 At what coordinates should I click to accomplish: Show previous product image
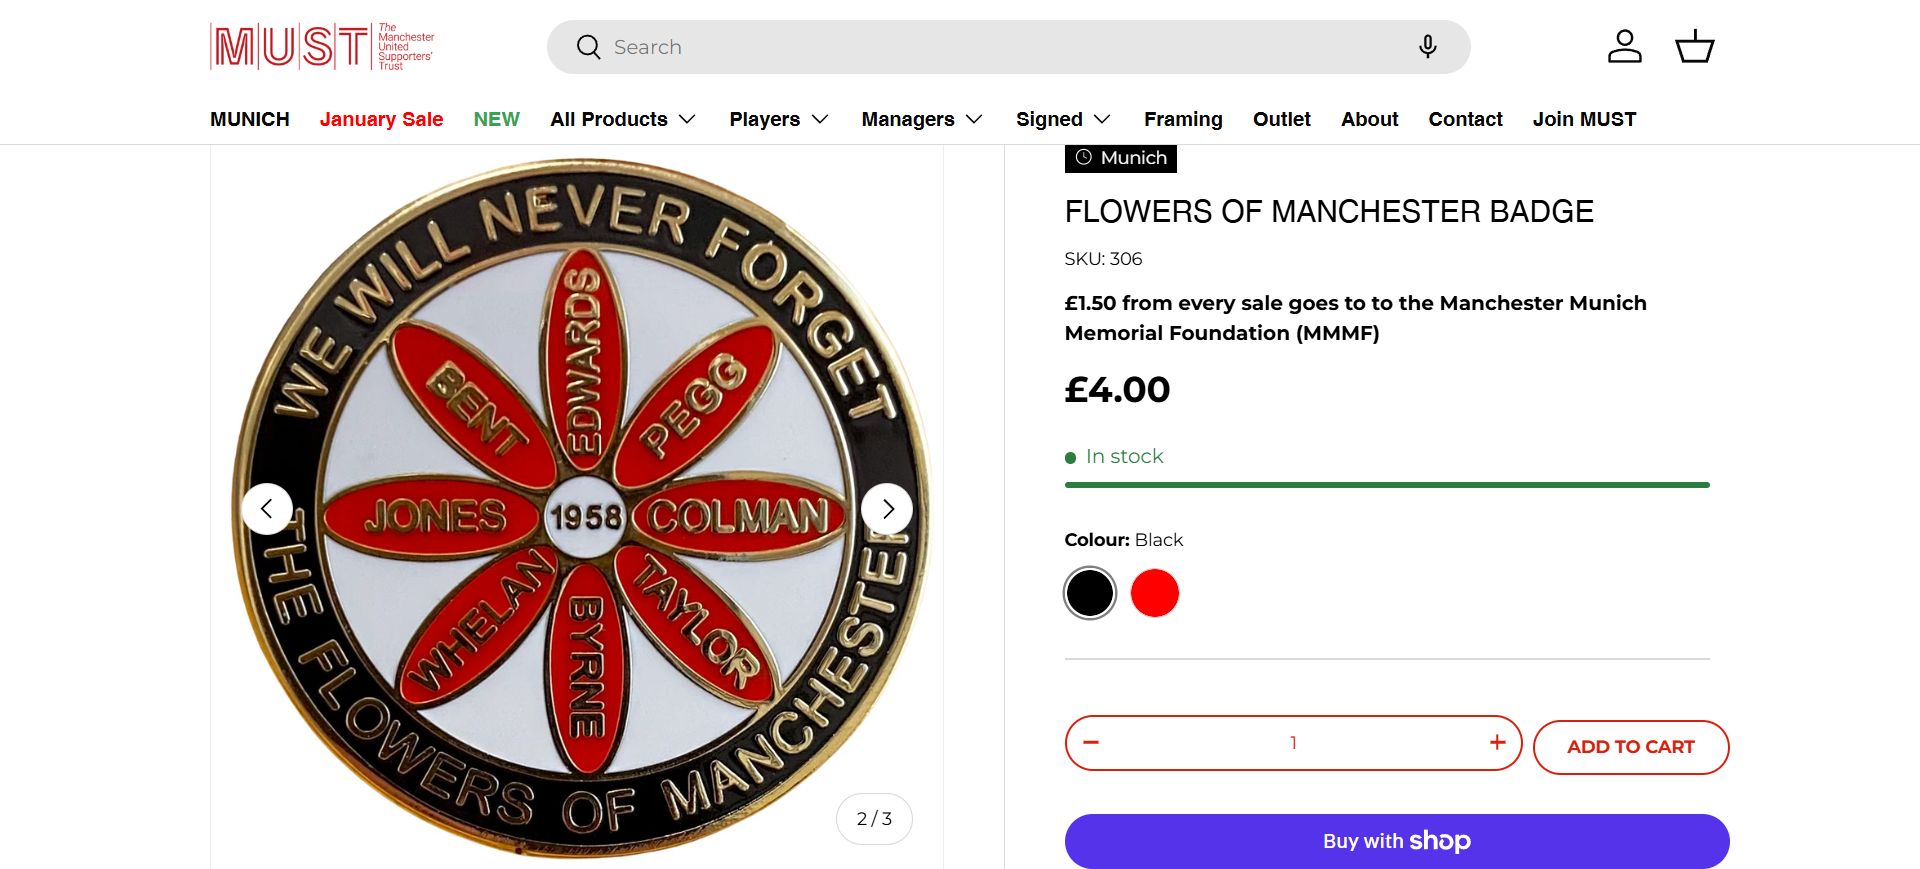tap(267, 509)
